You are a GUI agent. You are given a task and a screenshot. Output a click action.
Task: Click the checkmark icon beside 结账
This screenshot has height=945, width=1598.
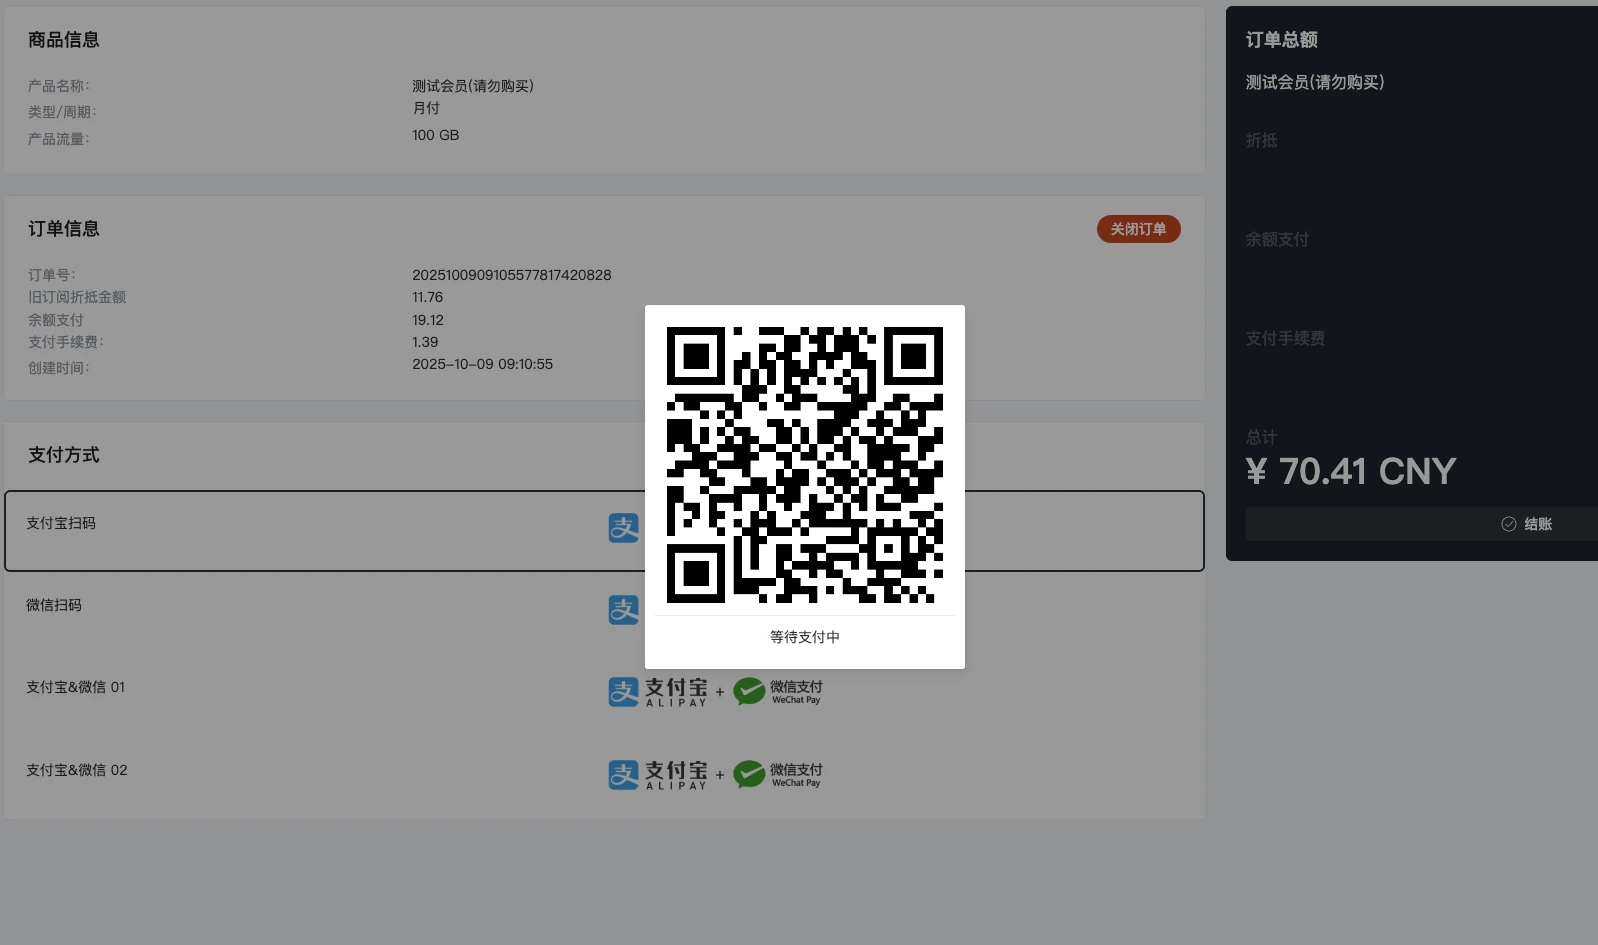1508,524
